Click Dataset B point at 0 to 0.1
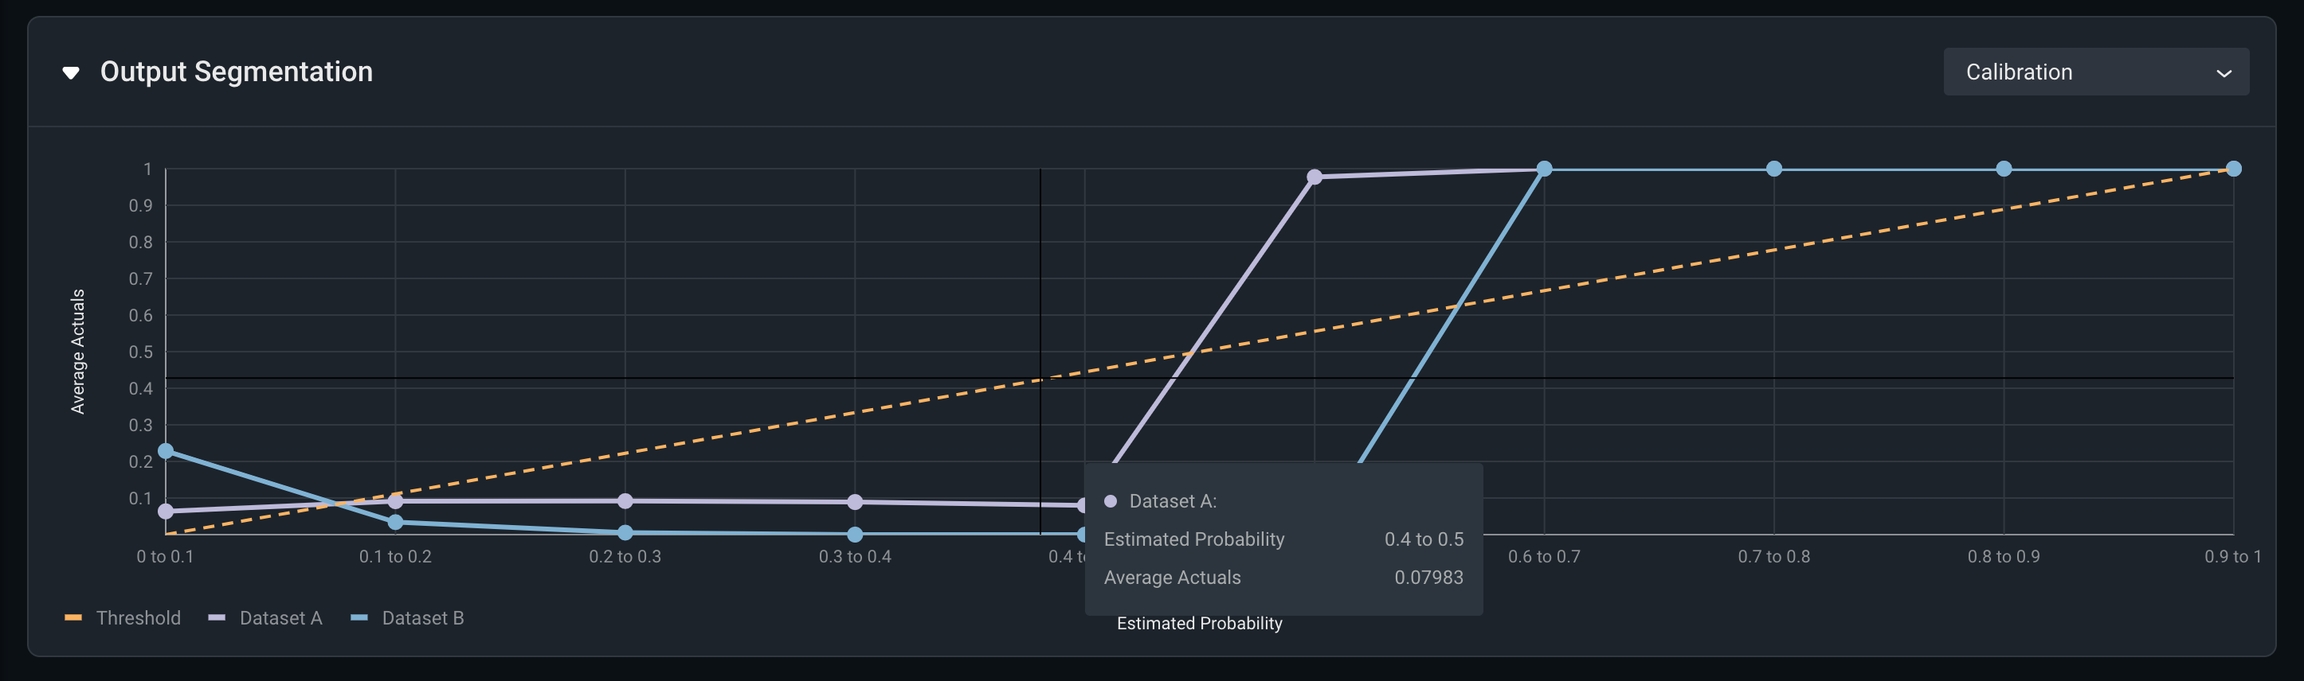The image size is (2304, 681). coord(166,451)
